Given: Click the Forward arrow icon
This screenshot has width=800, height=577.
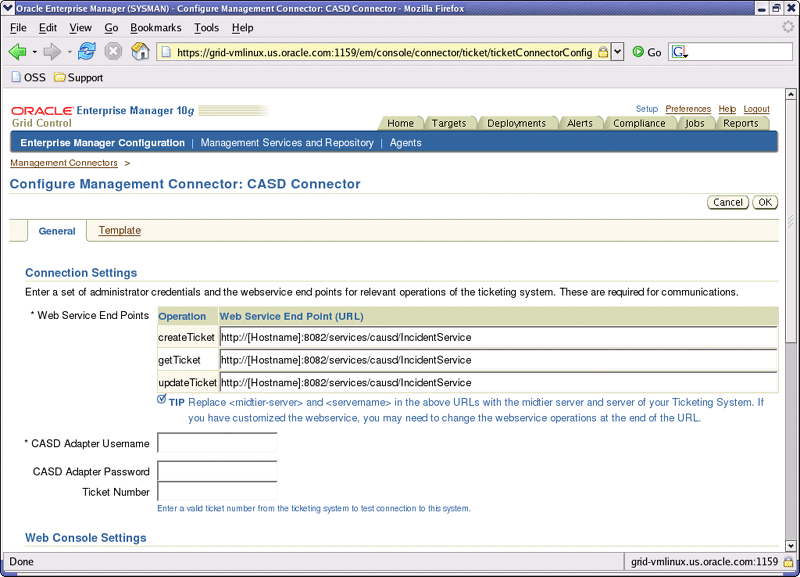Looking at the screenshot, I should click(52, 52).
